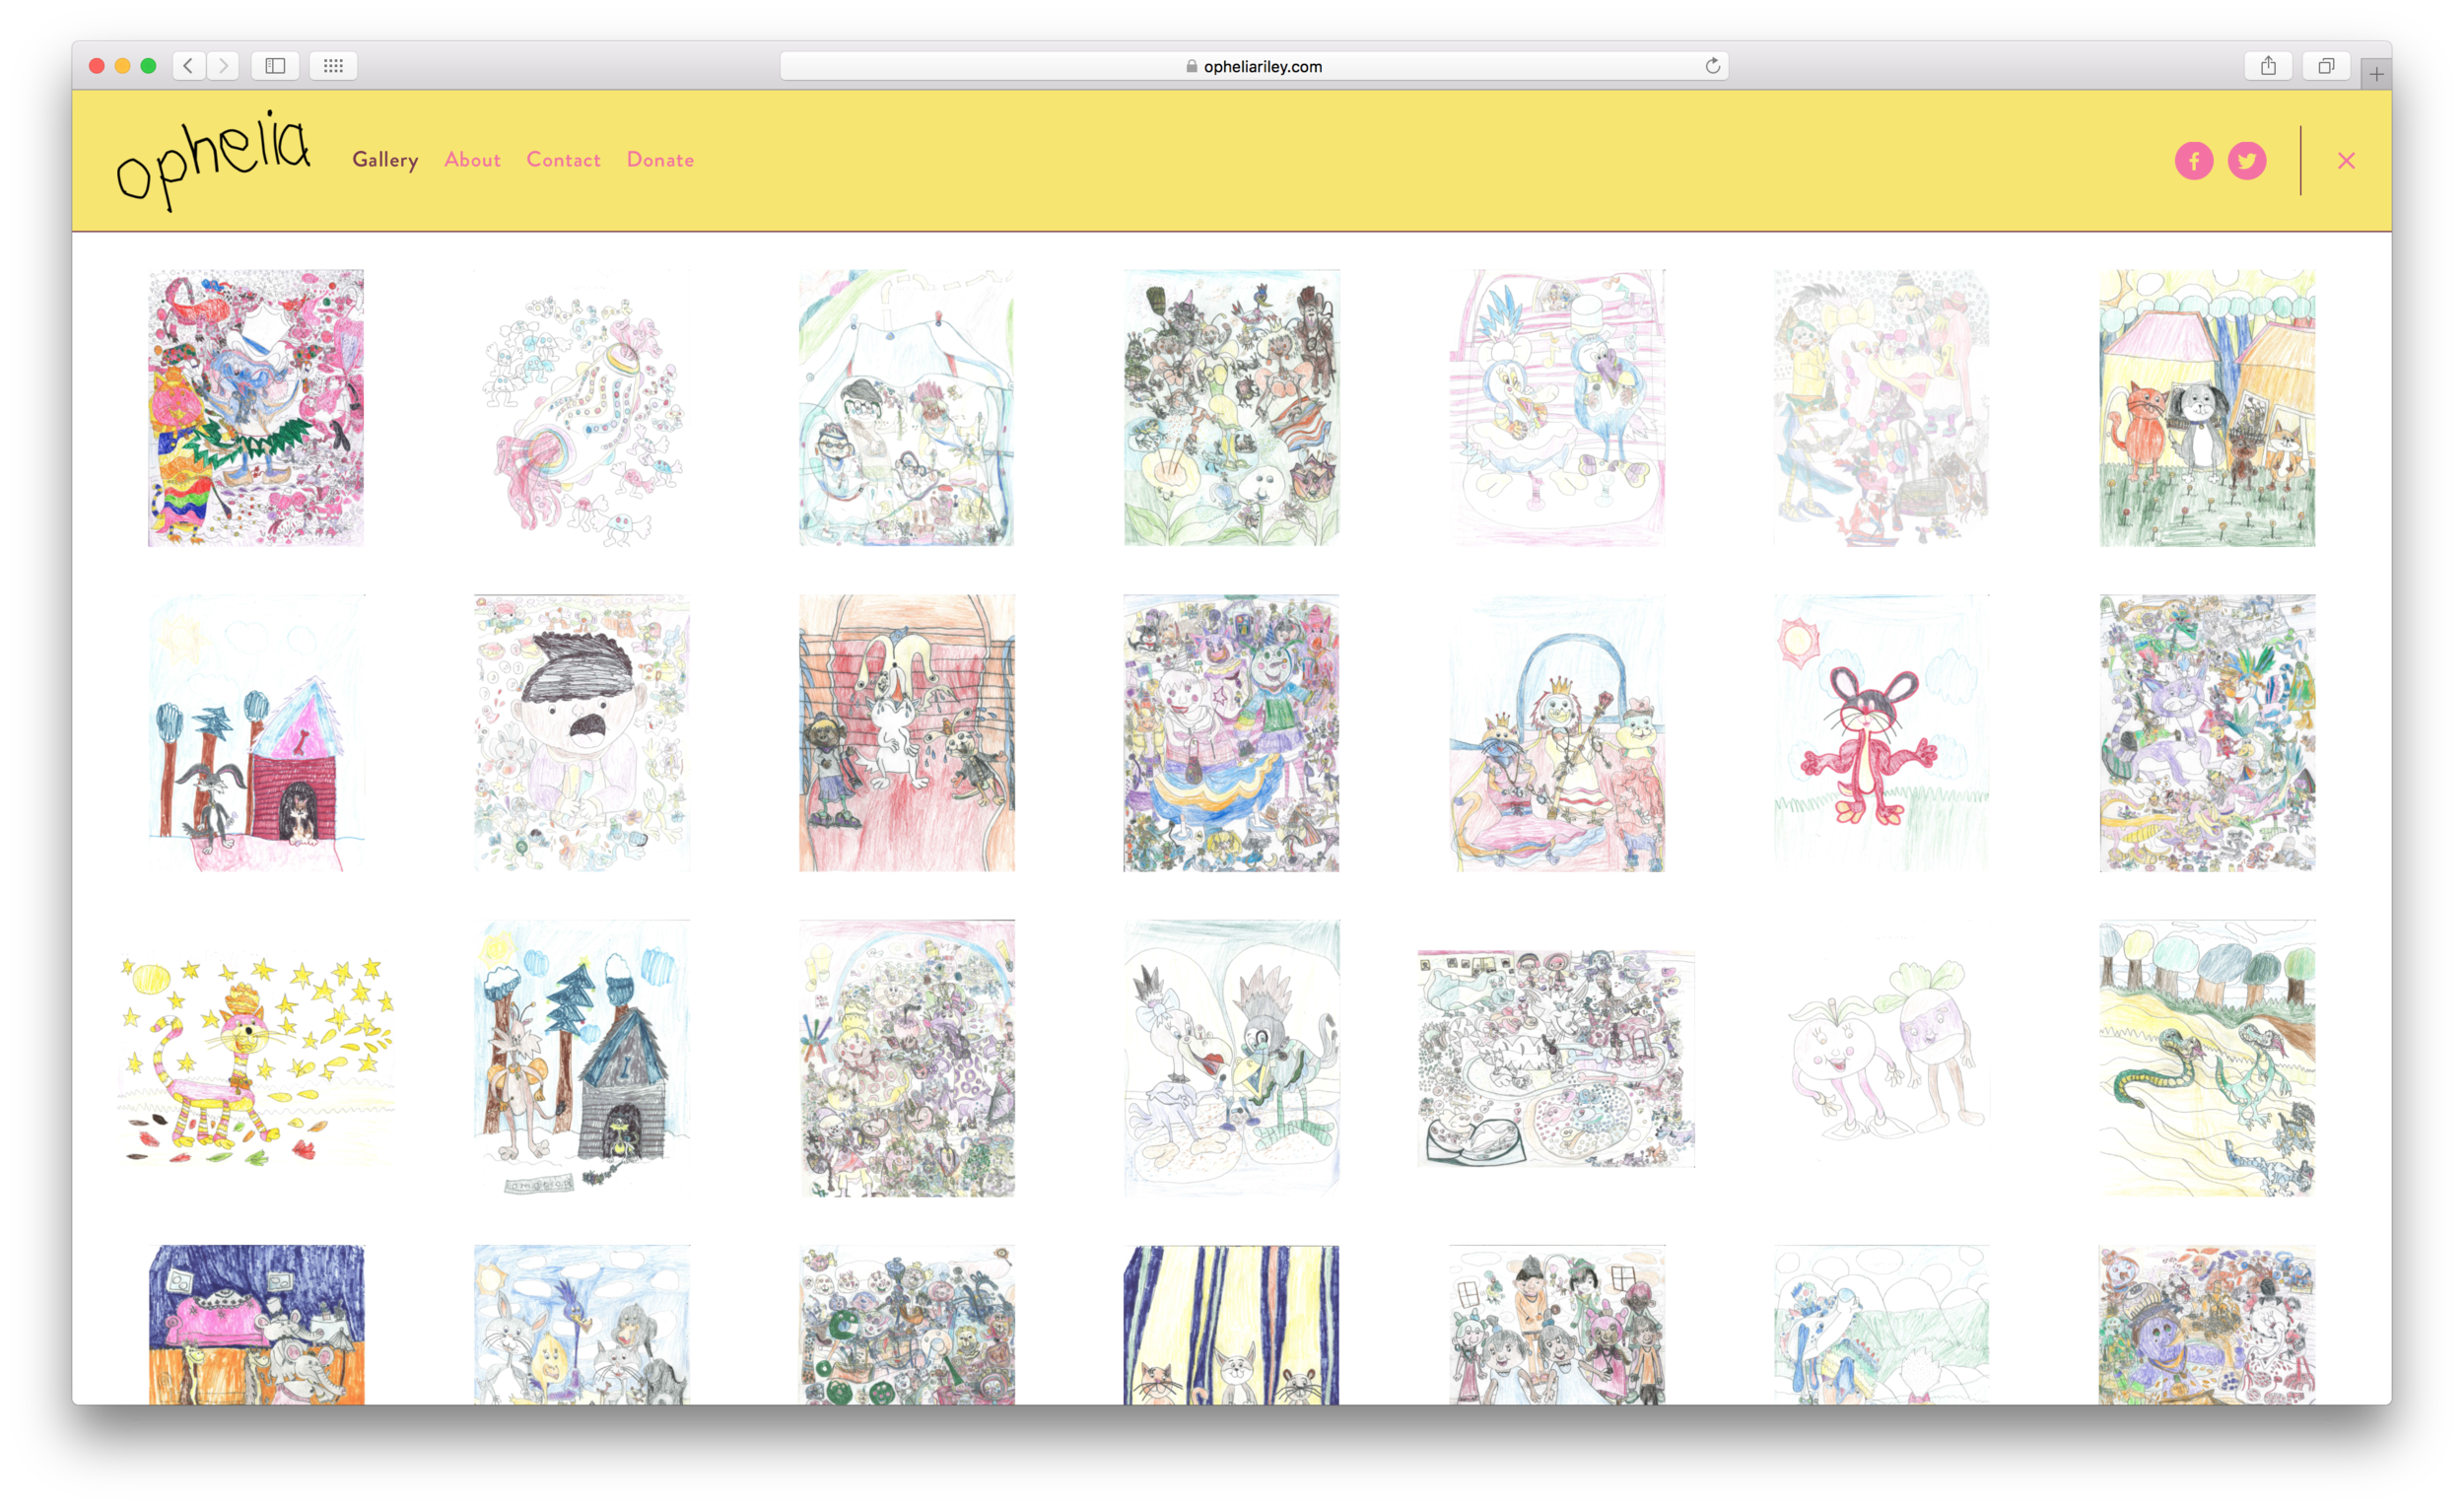
Task: Open the crowned characters under blue arch drawing
Action: (x=1556, y=733)
